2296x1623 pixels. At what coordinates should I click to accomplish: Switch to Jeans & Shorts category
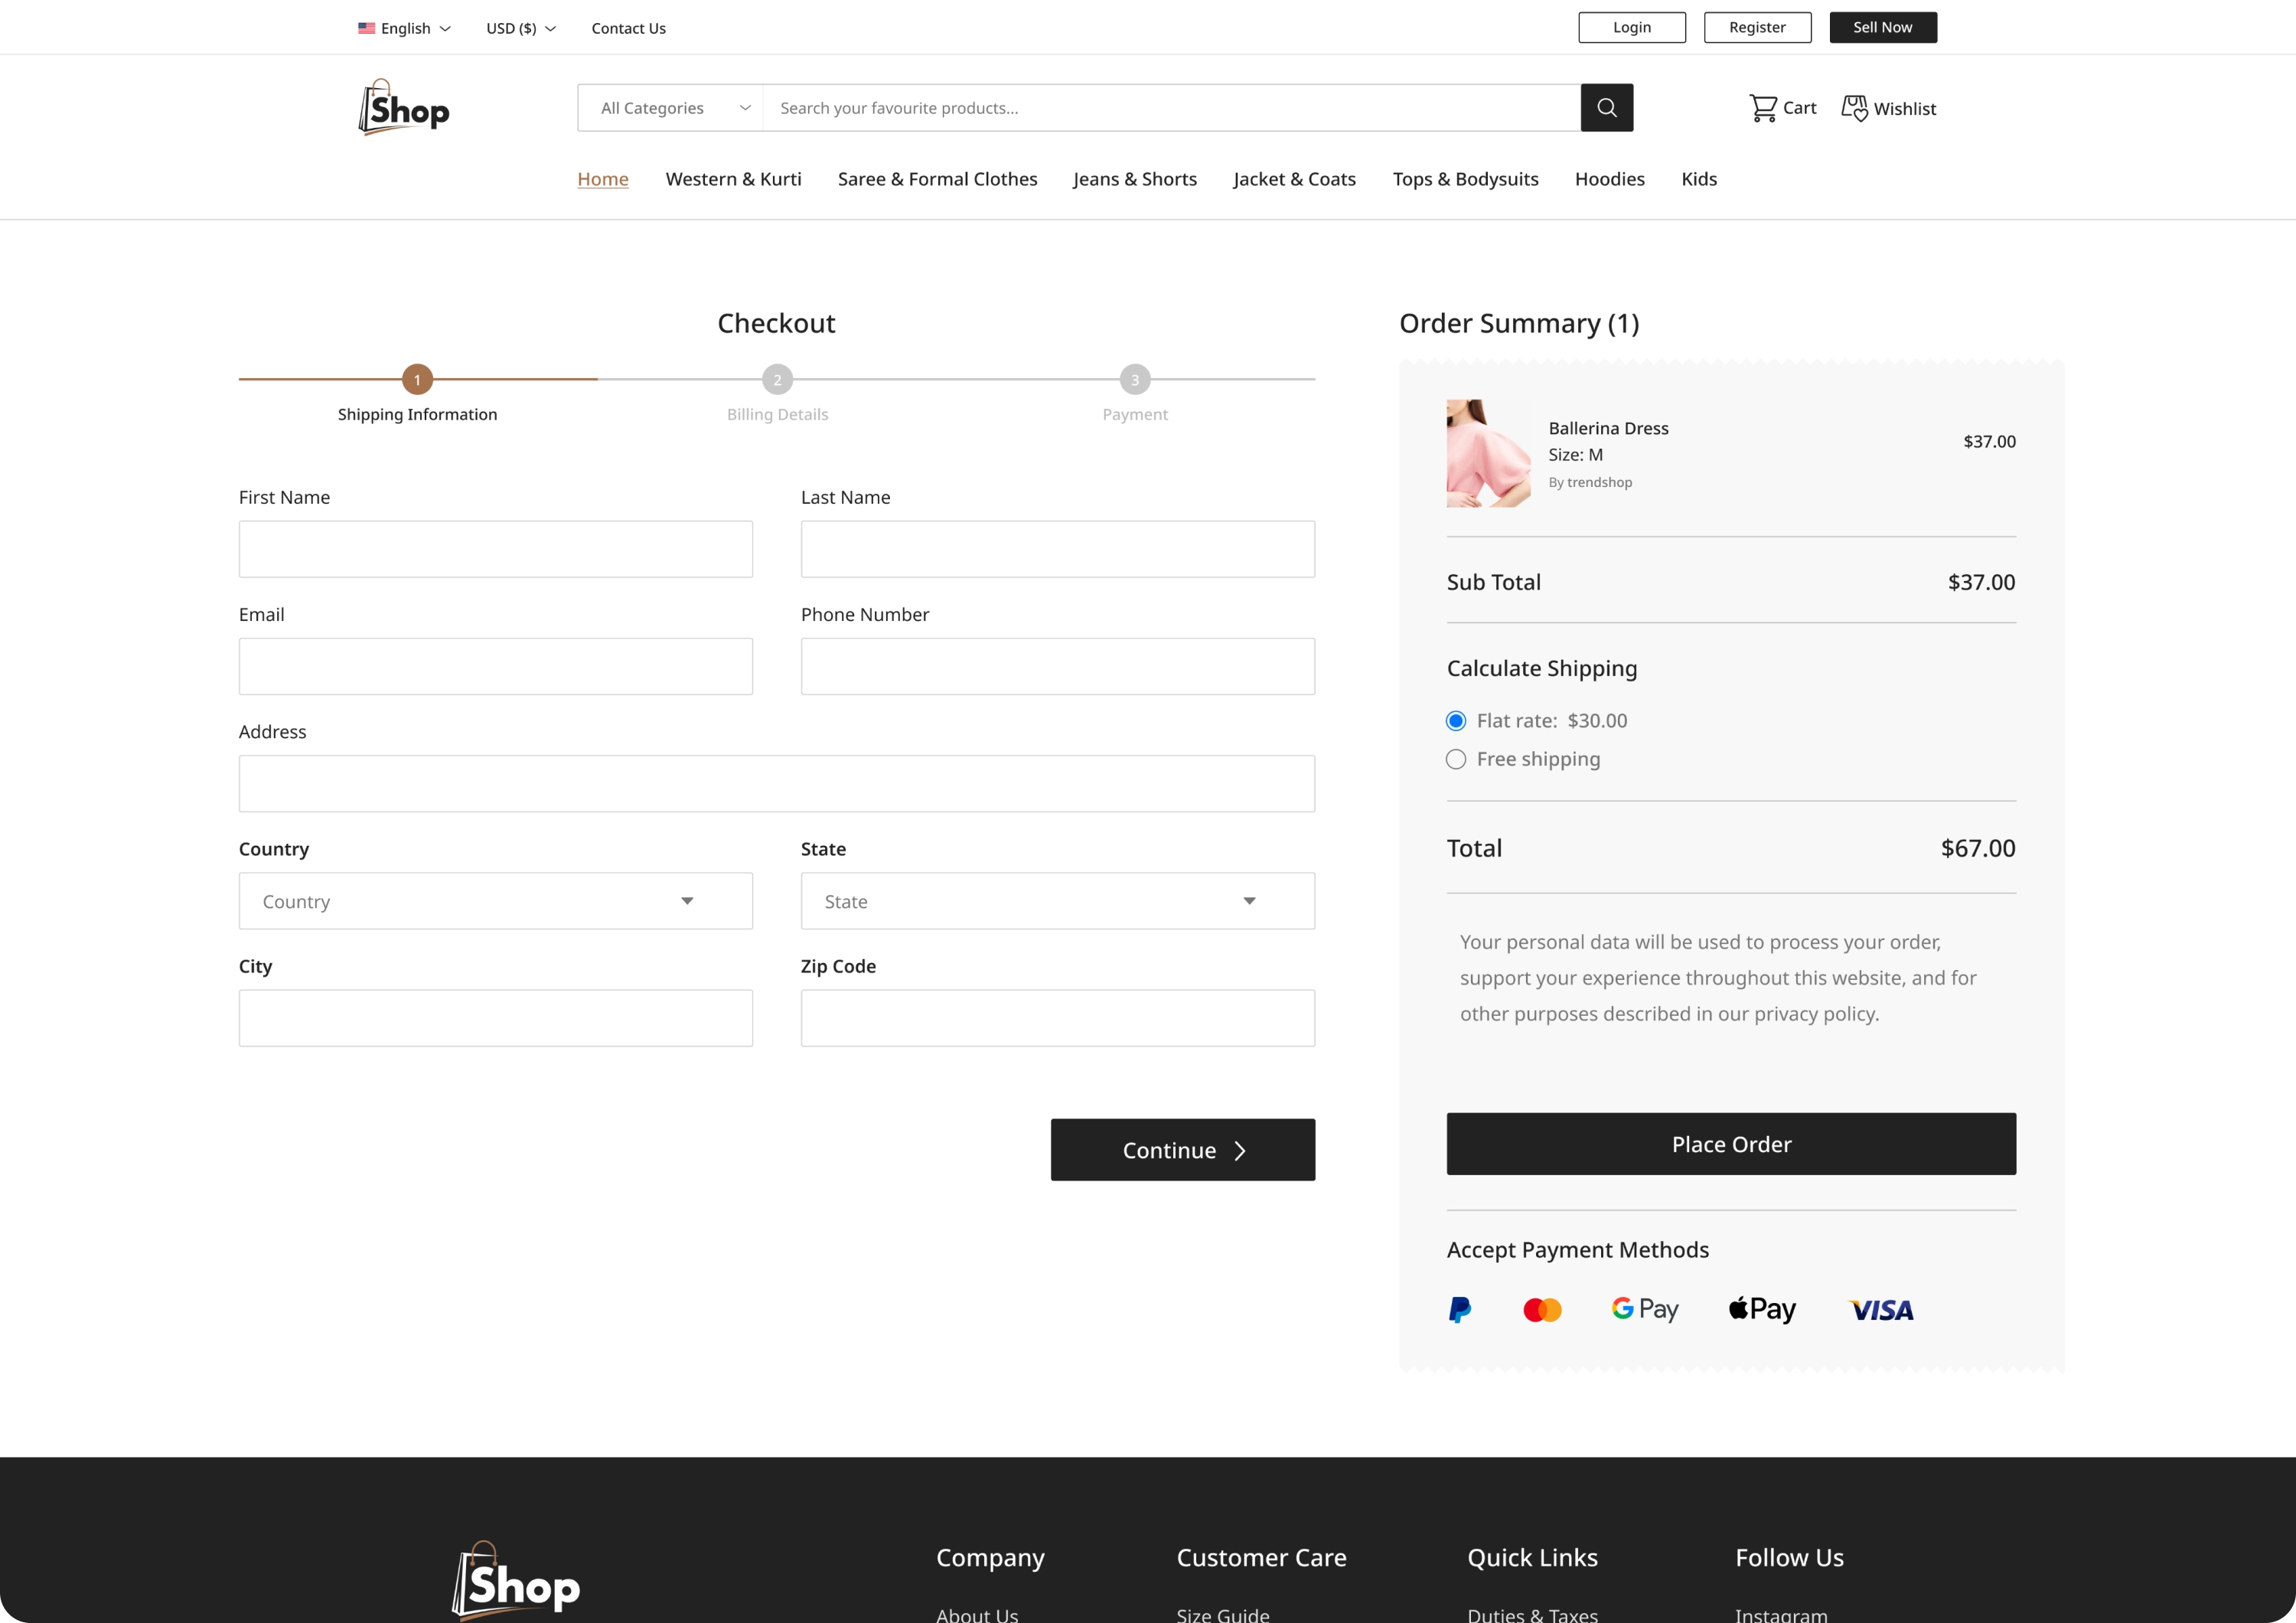tap(1134, 179)
